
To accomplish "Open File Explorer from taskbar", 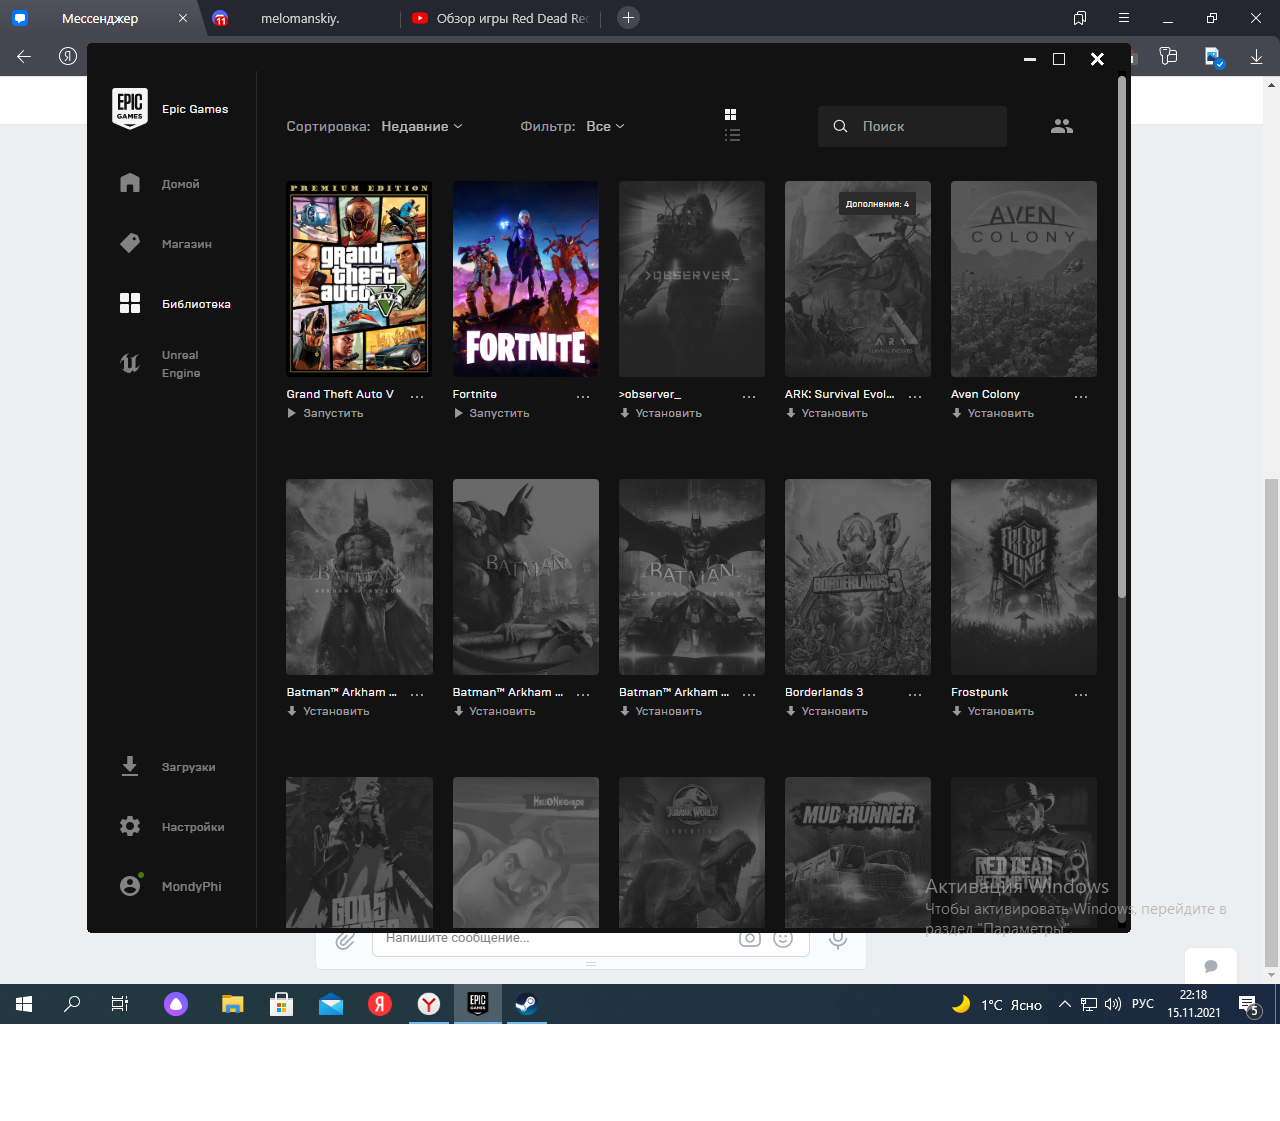I will pos(233,1004).
